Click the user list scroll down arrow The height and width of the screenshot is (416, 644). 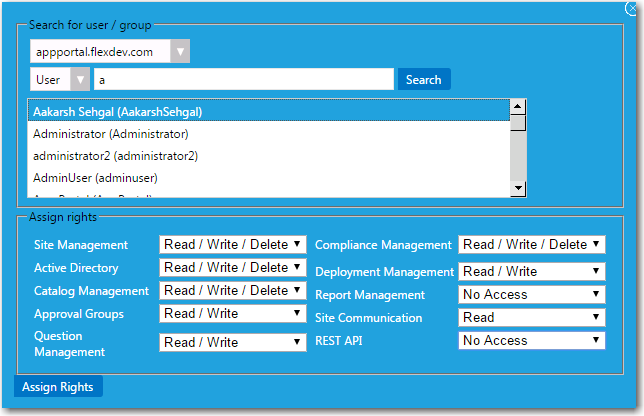(518, 187)
